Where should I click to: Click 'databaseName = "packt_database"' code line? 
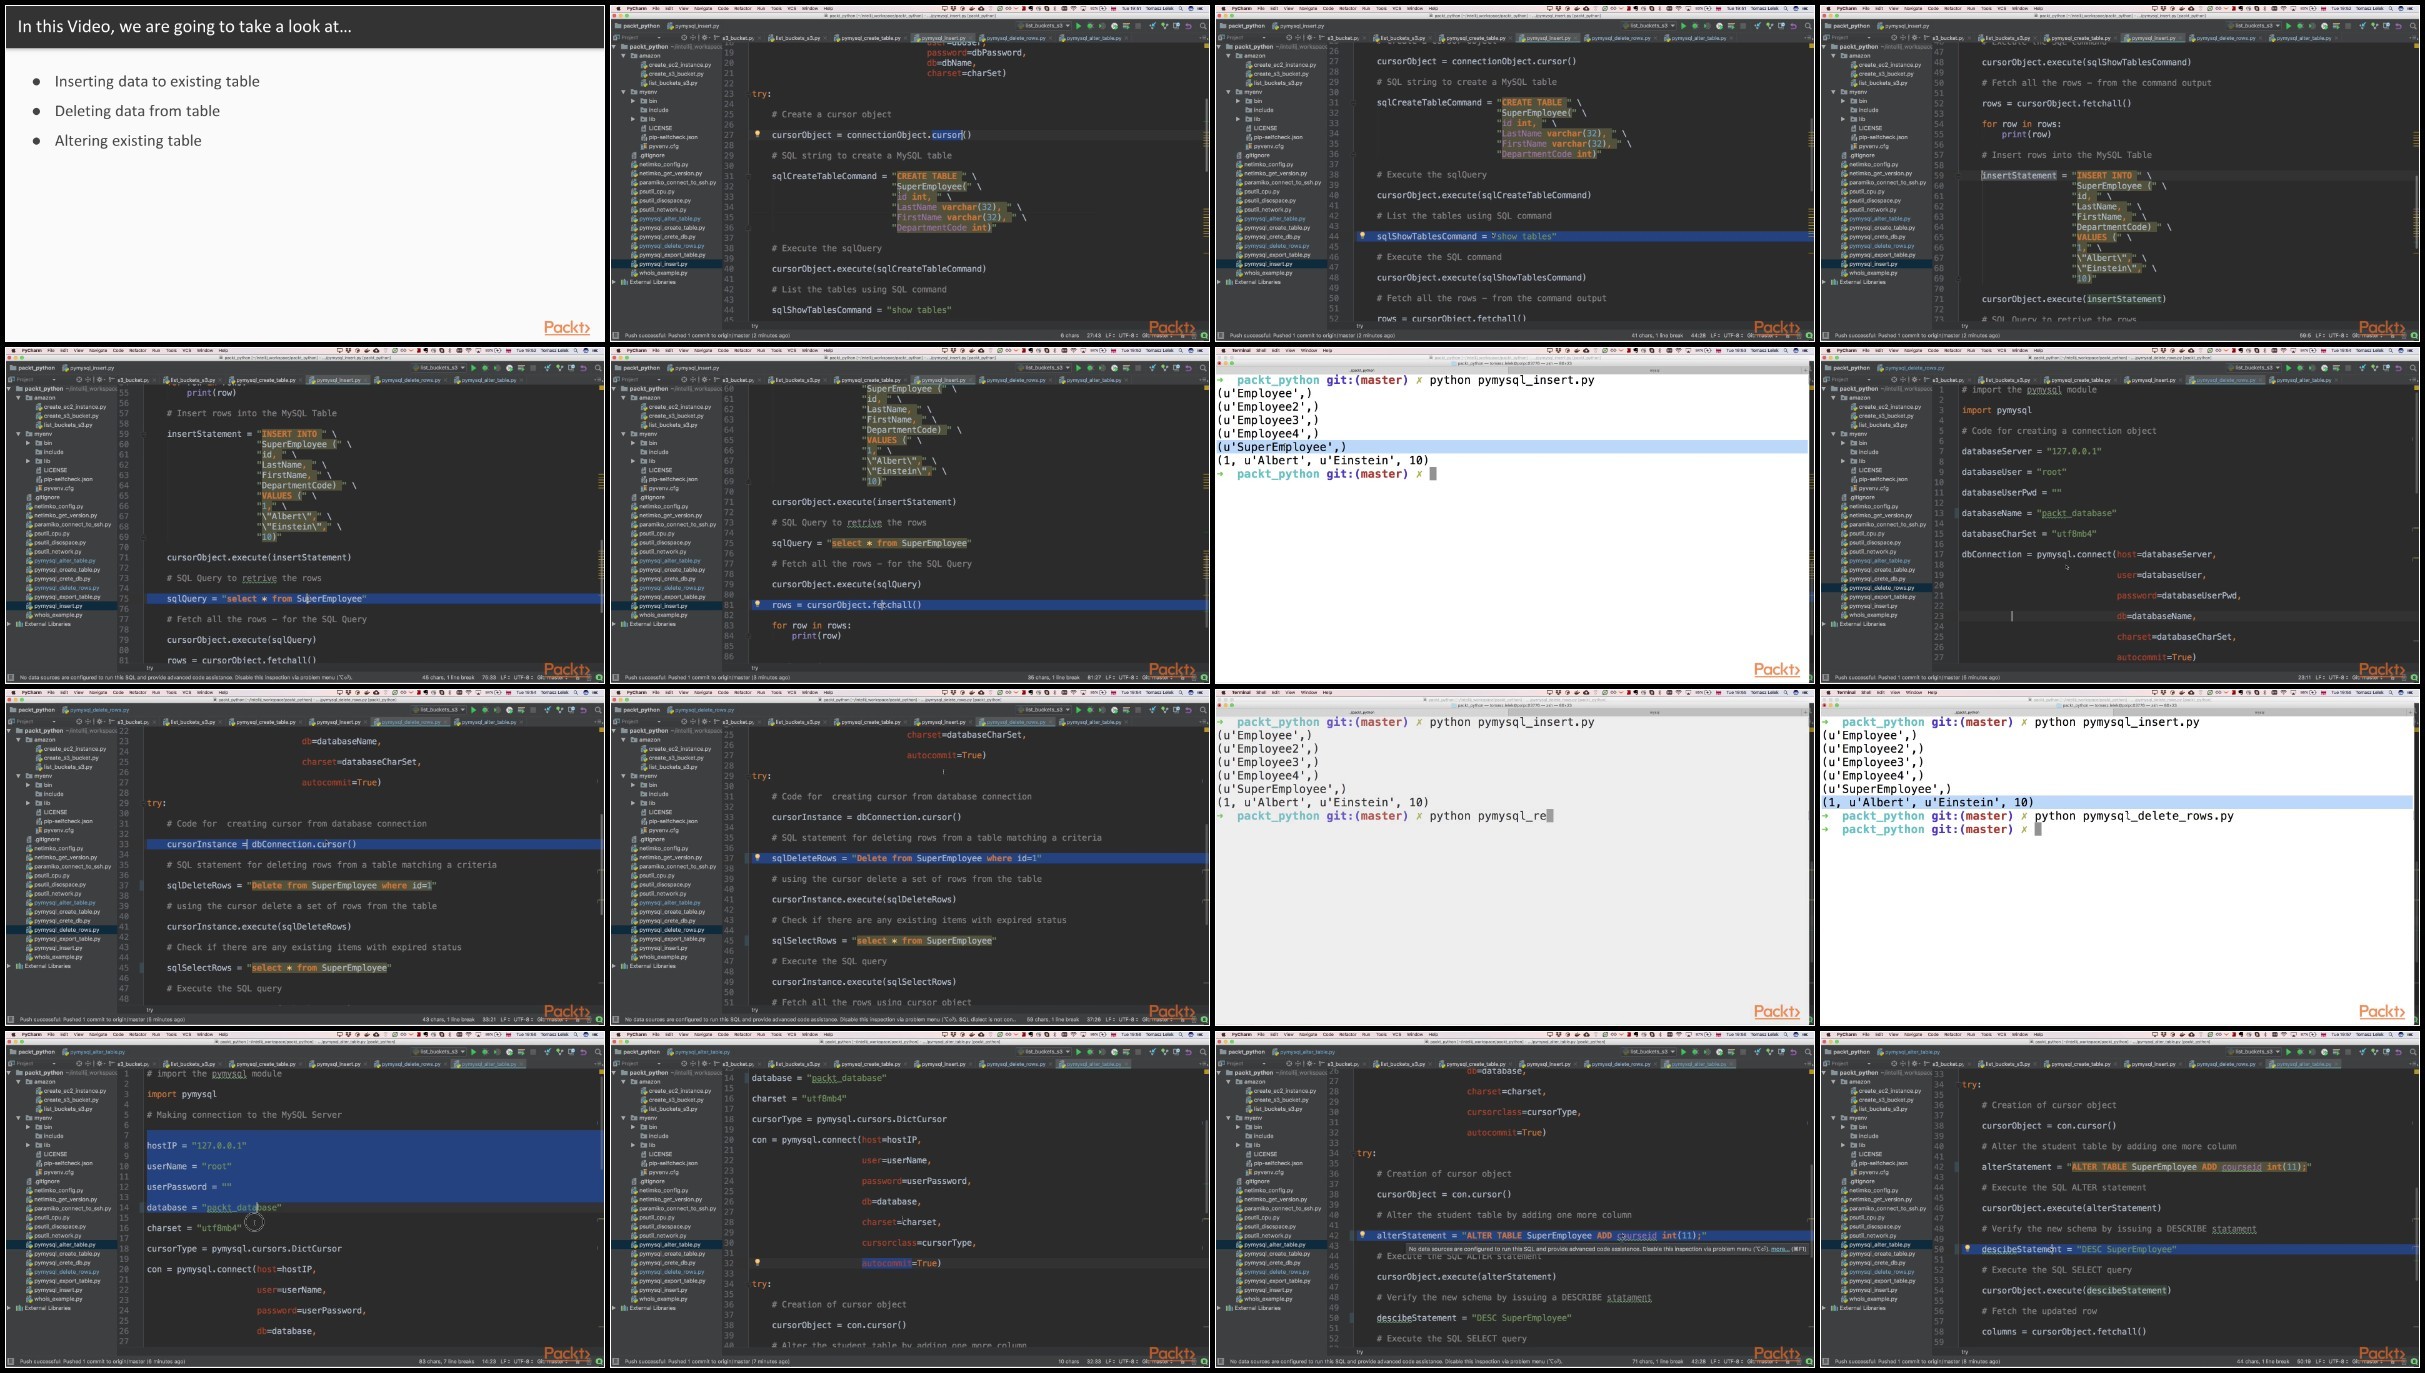[2038, 513]
